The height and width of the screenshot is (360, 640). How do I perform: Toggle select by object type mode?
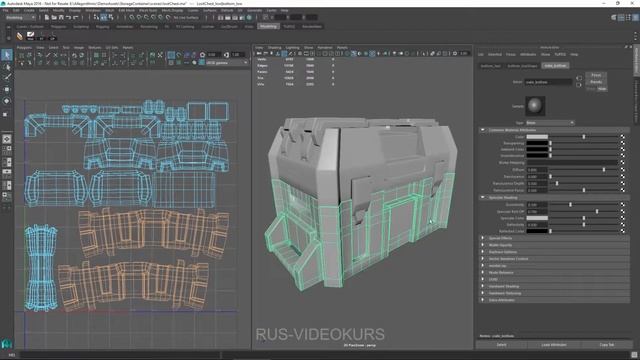coord(104,18)
